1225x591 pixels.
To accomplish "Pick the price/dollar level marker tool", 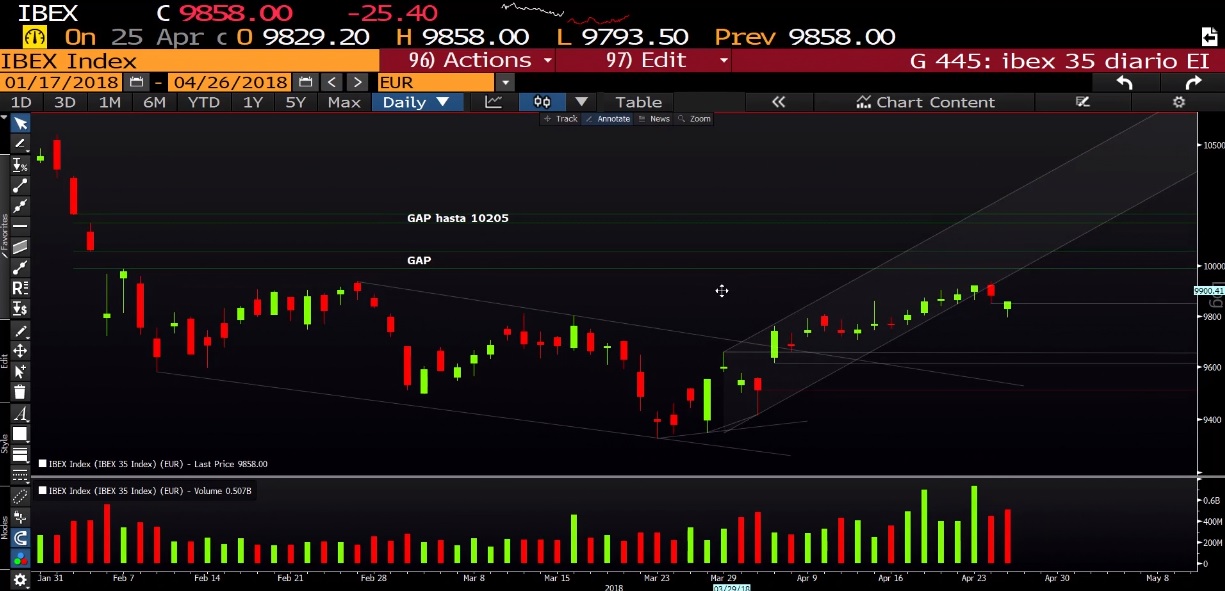I will pos(20,308).
